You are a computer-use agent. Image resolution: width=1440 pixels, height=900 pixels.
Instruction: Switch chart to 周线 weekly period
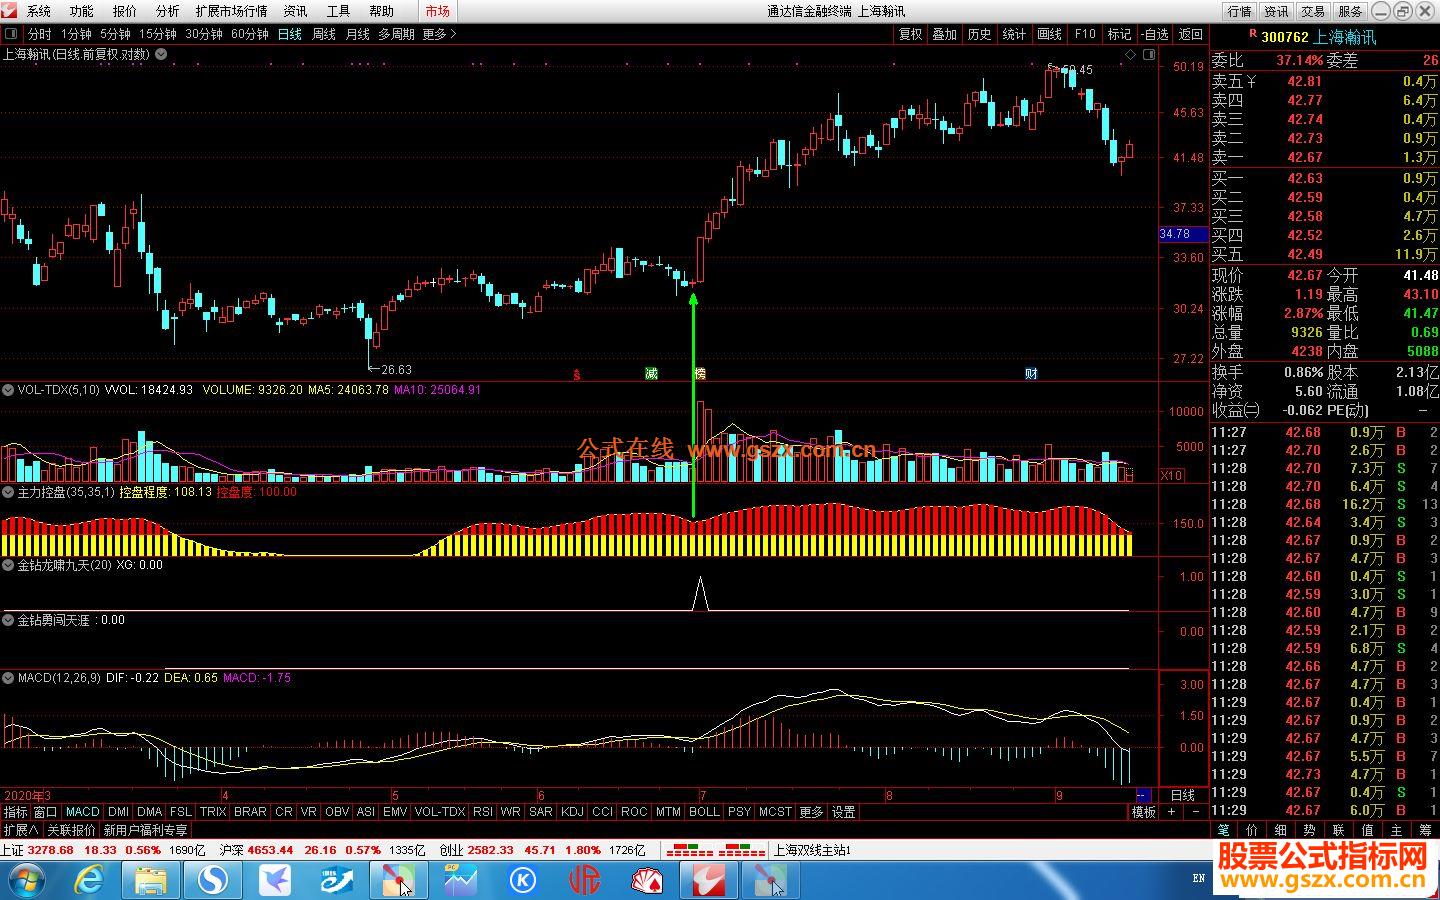[x=324, y=34]
